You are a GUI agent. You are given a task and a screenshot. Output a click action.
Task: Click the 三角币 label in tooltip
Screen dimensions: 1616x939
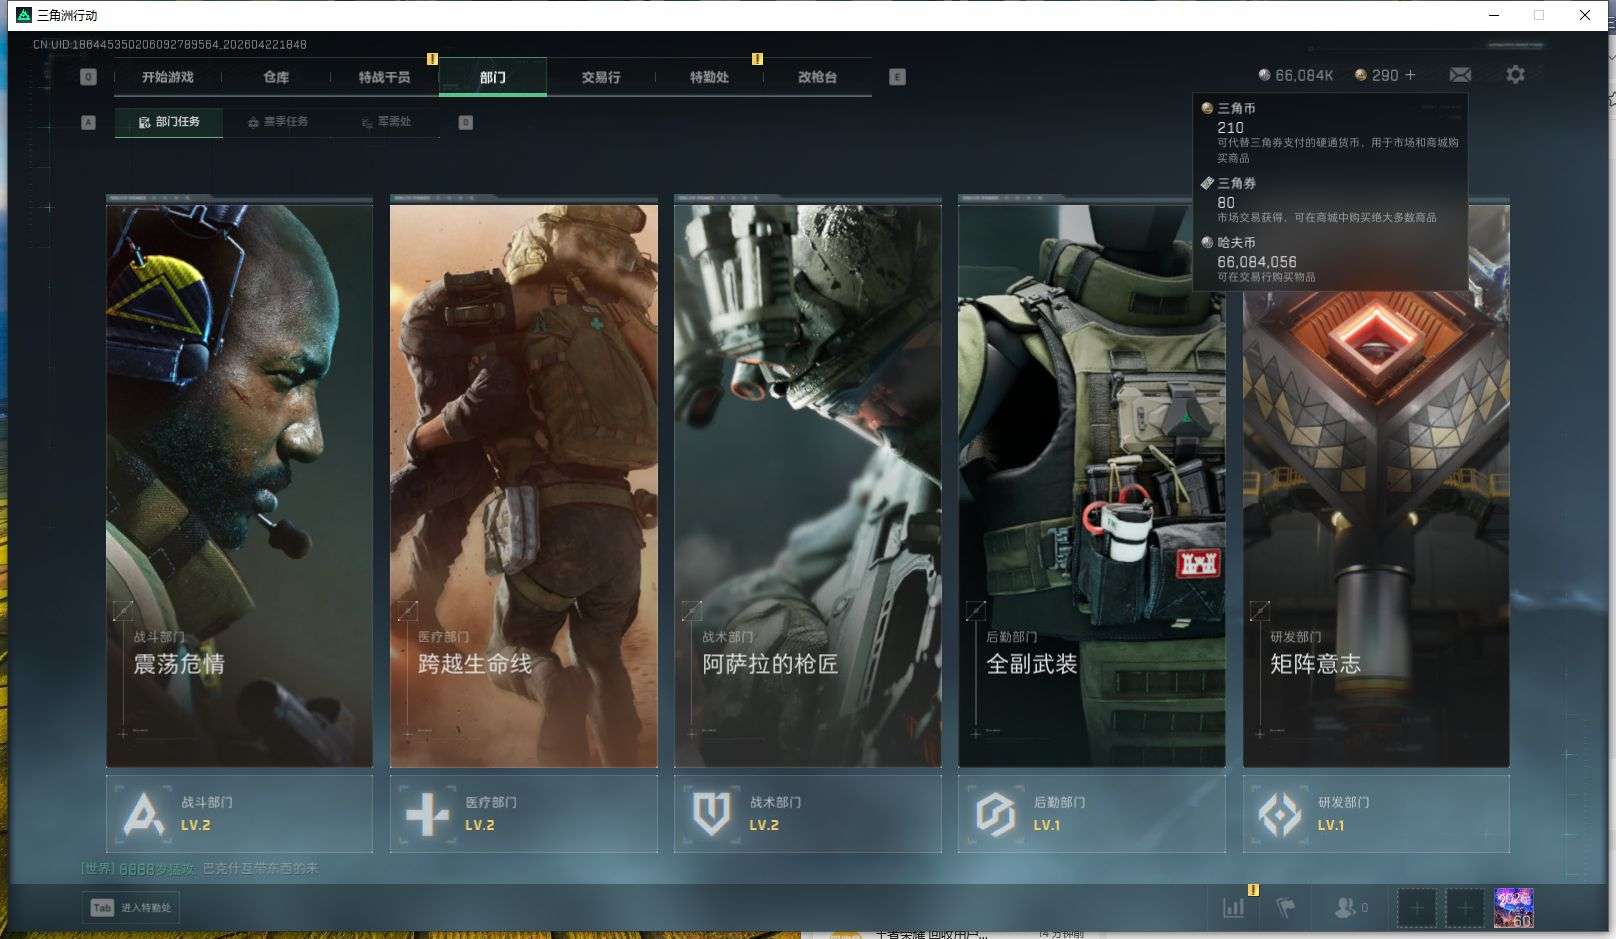1236,108
